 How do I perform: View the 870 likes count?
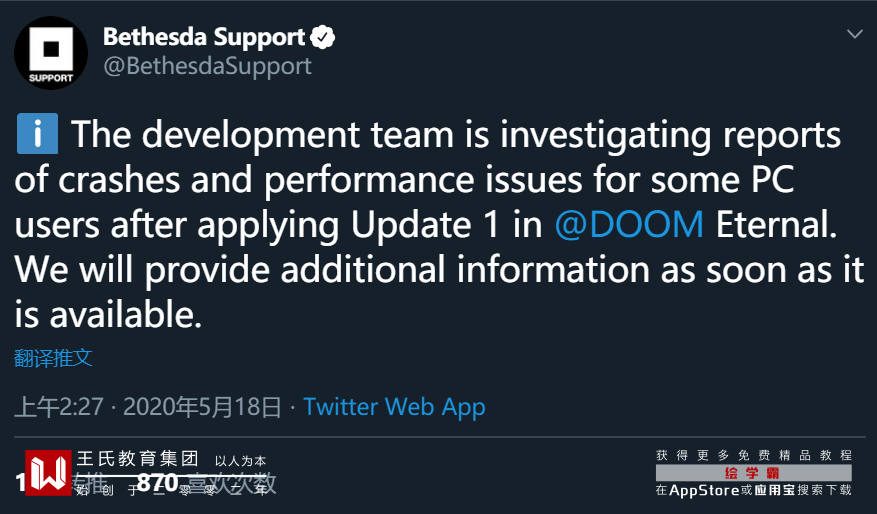pyautogui.click(x=157, y=483)
